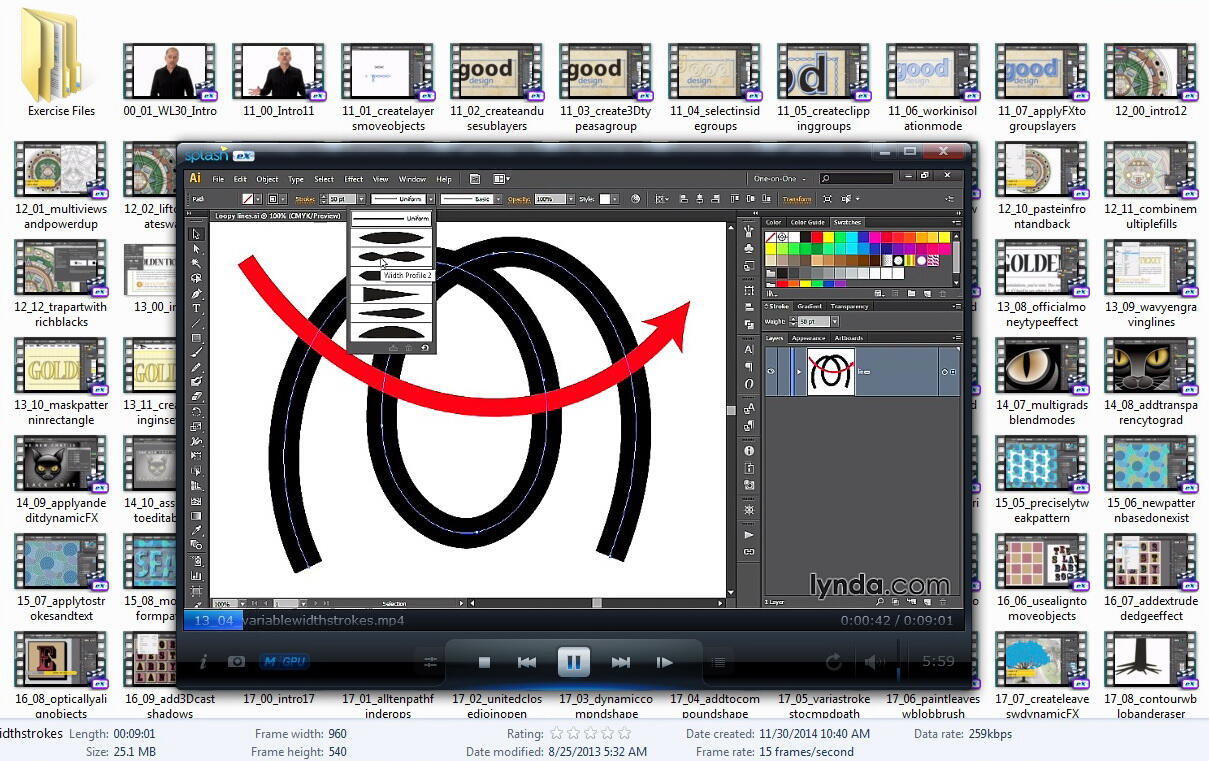Image resolution: width=1209 pixels, height=761 pixels.
Task: Show media info with the i icon
Action: point(203,661)
